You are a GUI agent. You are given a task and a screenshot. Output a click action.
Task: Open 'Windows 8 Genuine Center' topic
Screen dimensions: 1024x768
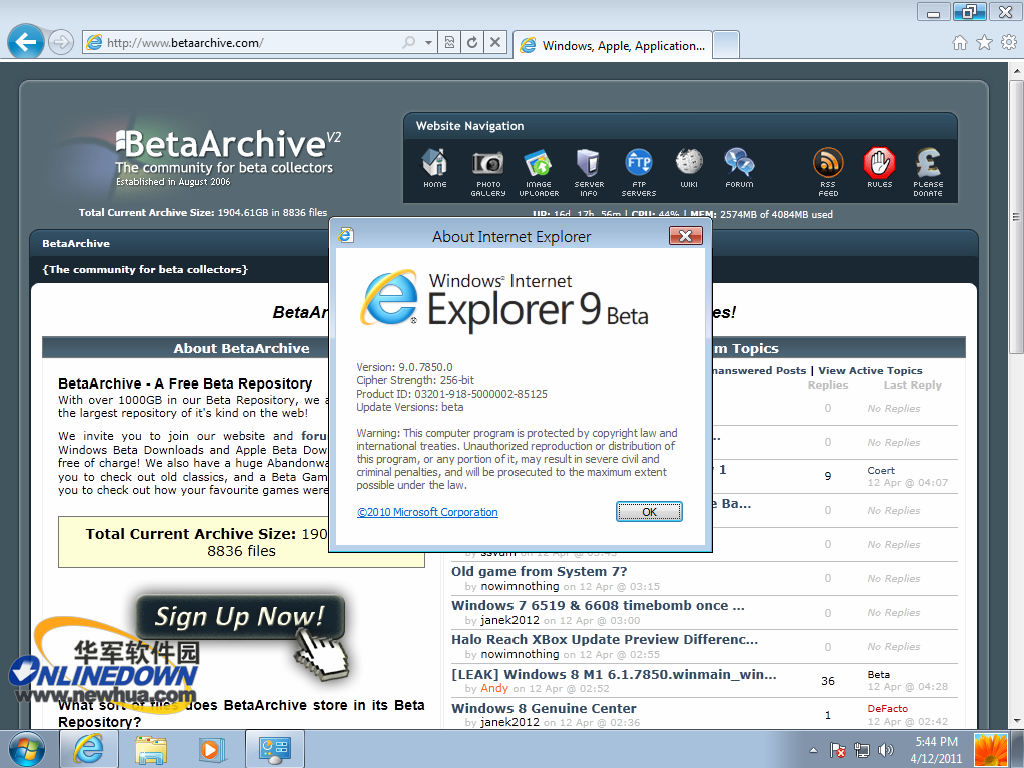(543, 708)
